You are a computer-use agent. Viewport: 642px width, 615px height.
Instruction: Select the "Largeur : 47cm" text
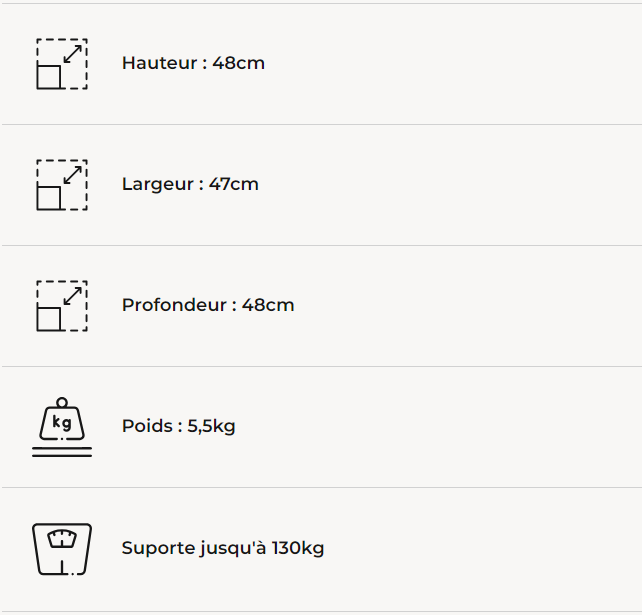(x=190, y=184)
